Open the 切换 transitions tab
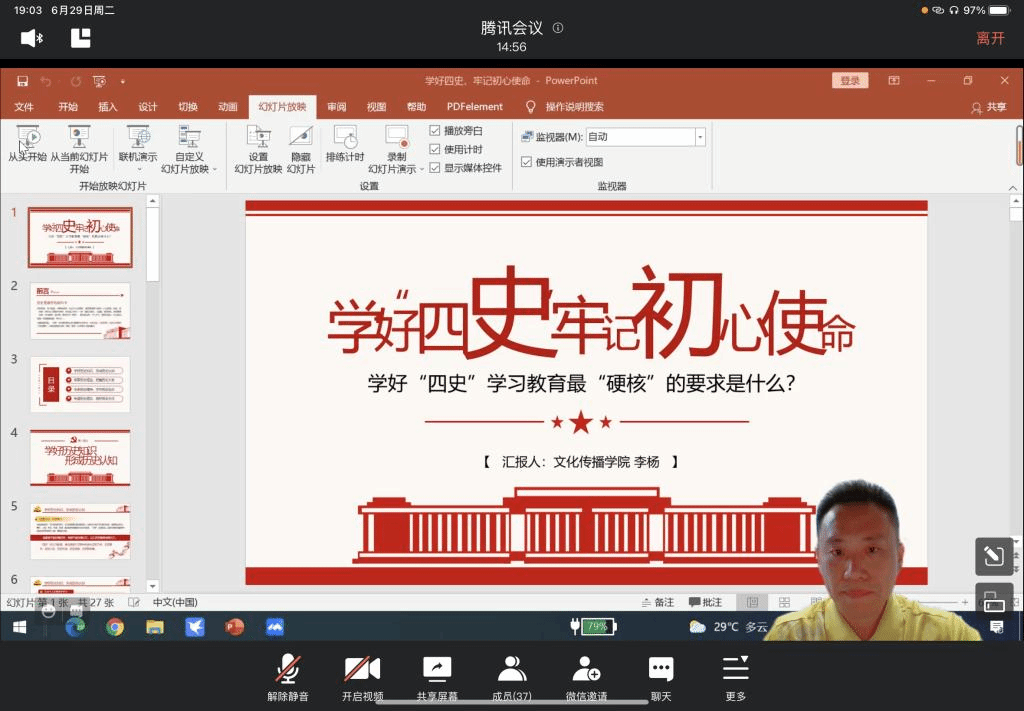1024x711 pixels. pos(188,107)
